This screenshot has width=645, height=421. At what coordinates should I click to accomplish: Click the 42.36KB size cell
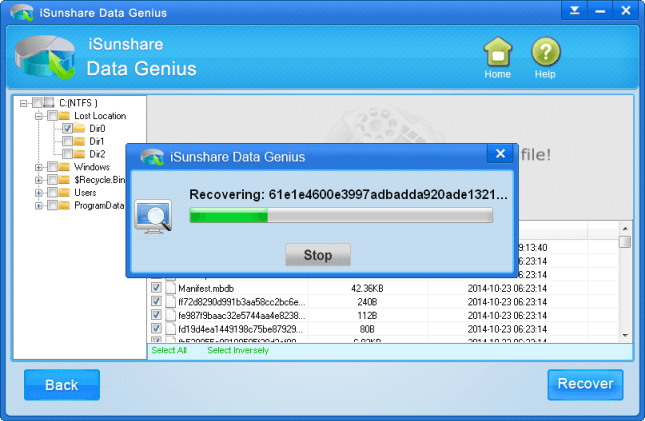point(367,288)
